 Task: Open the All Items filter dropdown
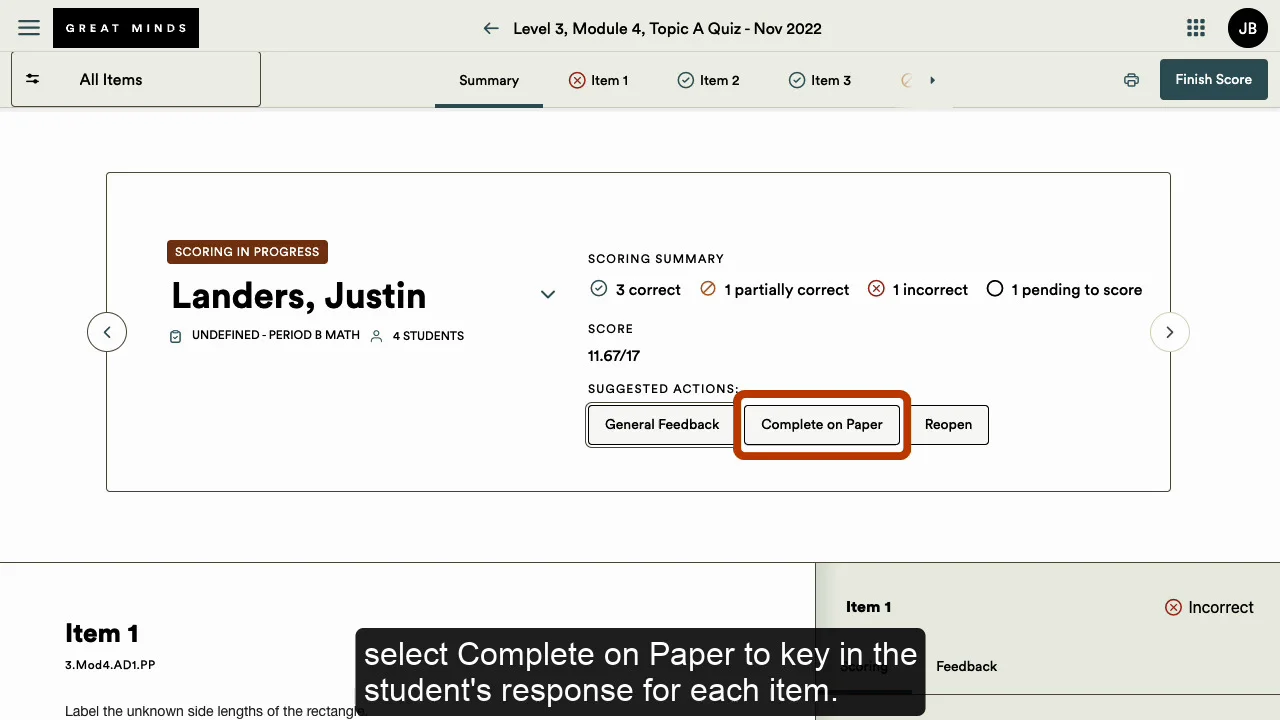click(x=136, y=79)
